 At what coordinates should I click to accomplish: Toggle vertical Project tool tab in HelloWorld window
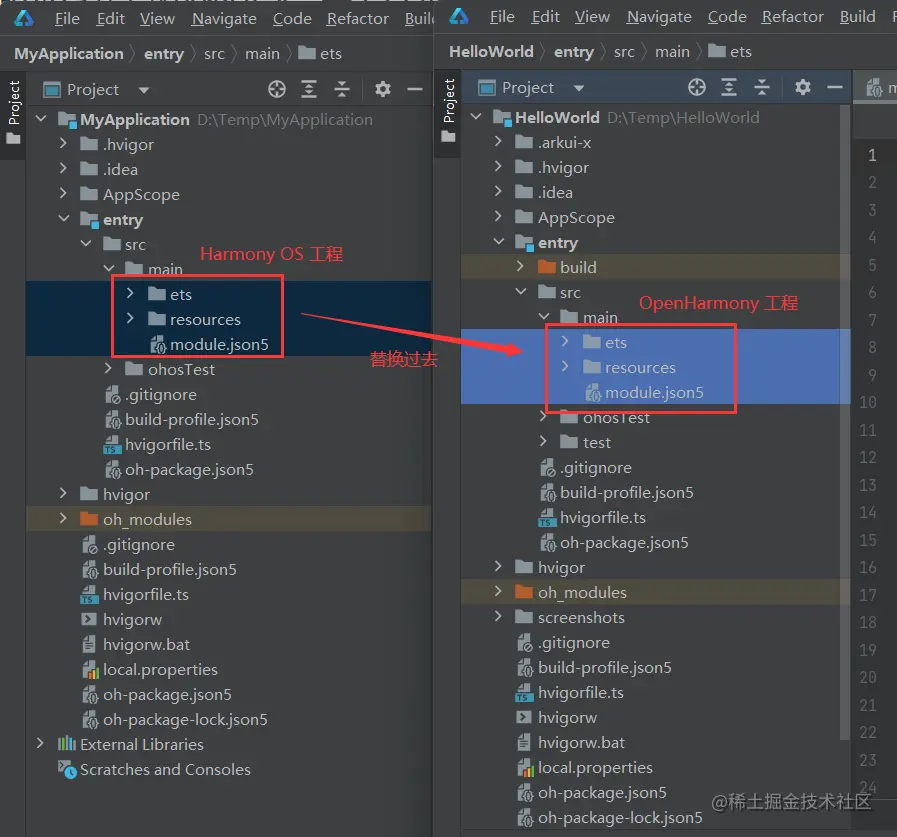pyautogui.click(x=448, y=110)
